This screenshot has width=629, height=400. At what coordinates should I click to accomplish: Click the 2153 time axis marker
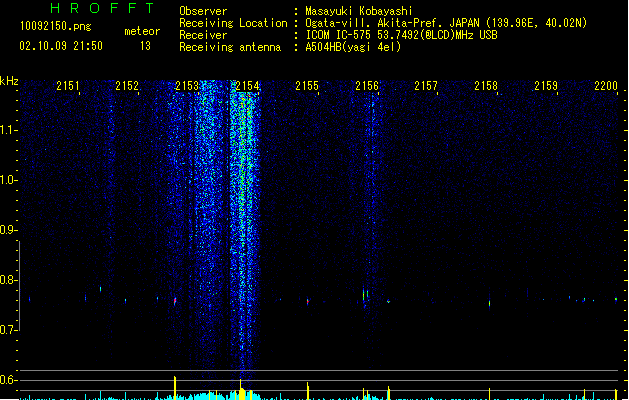tap(187, 86)
